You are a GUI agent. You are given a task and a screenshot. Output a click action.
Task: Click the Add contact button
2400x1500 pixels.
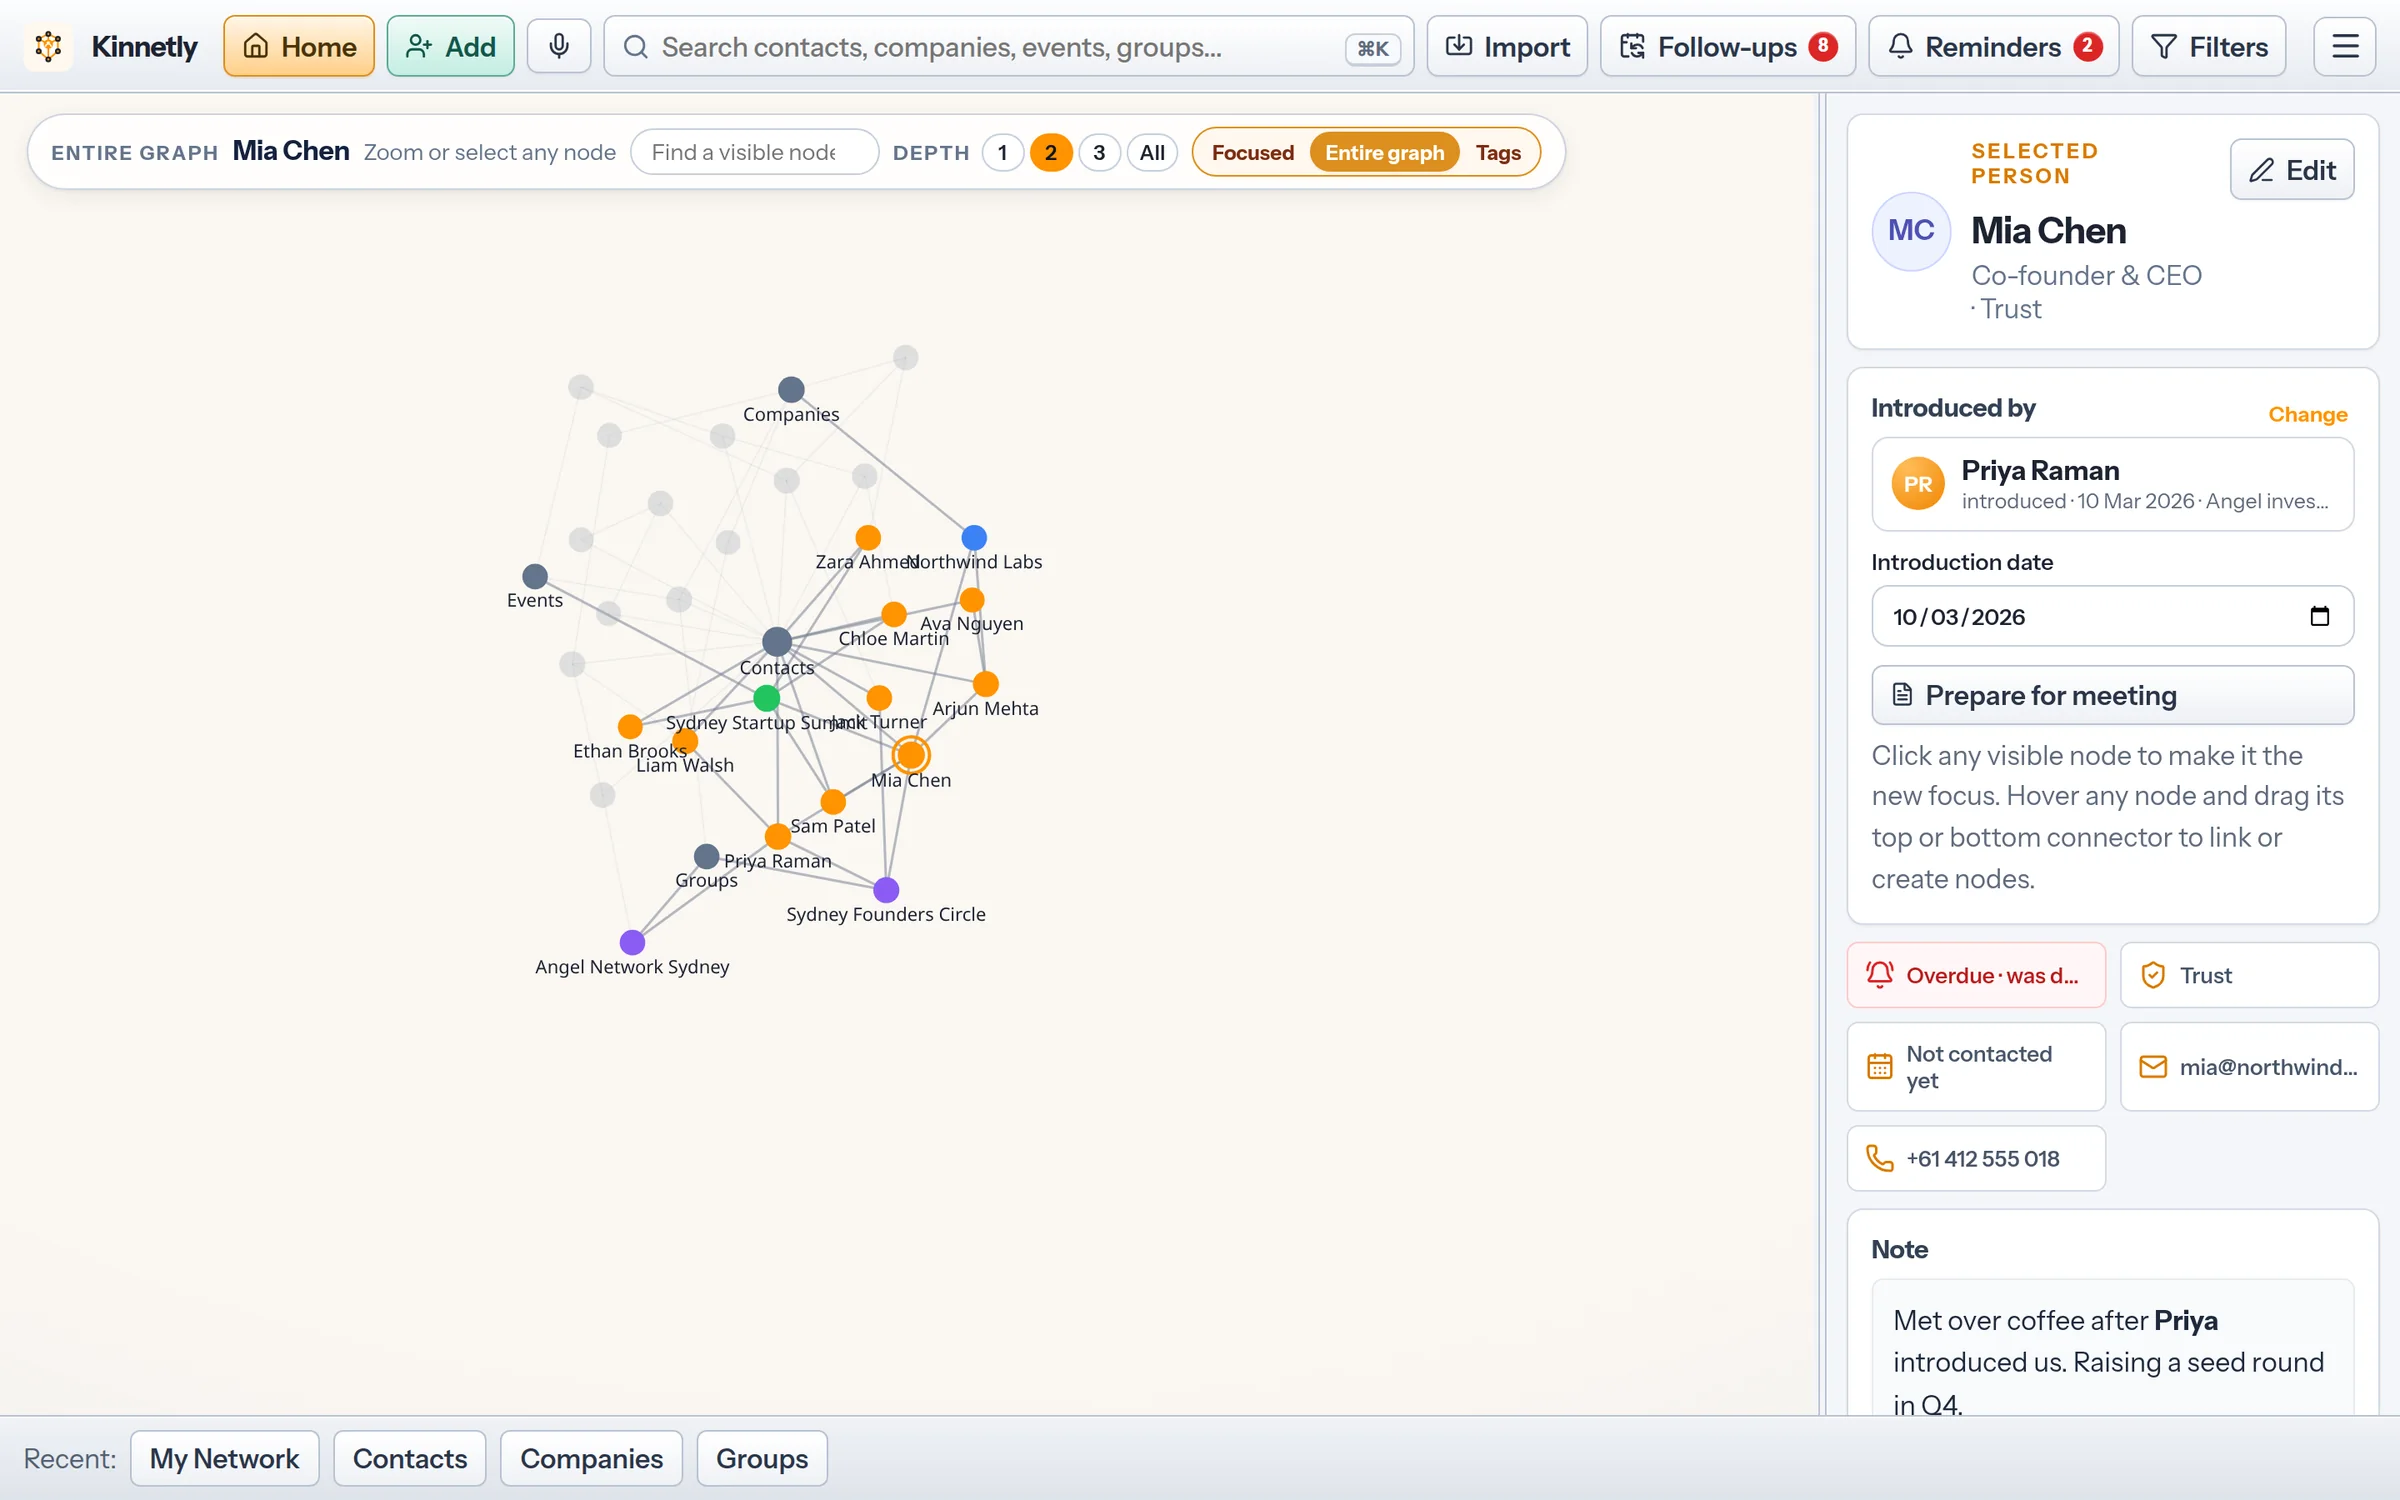450,46
